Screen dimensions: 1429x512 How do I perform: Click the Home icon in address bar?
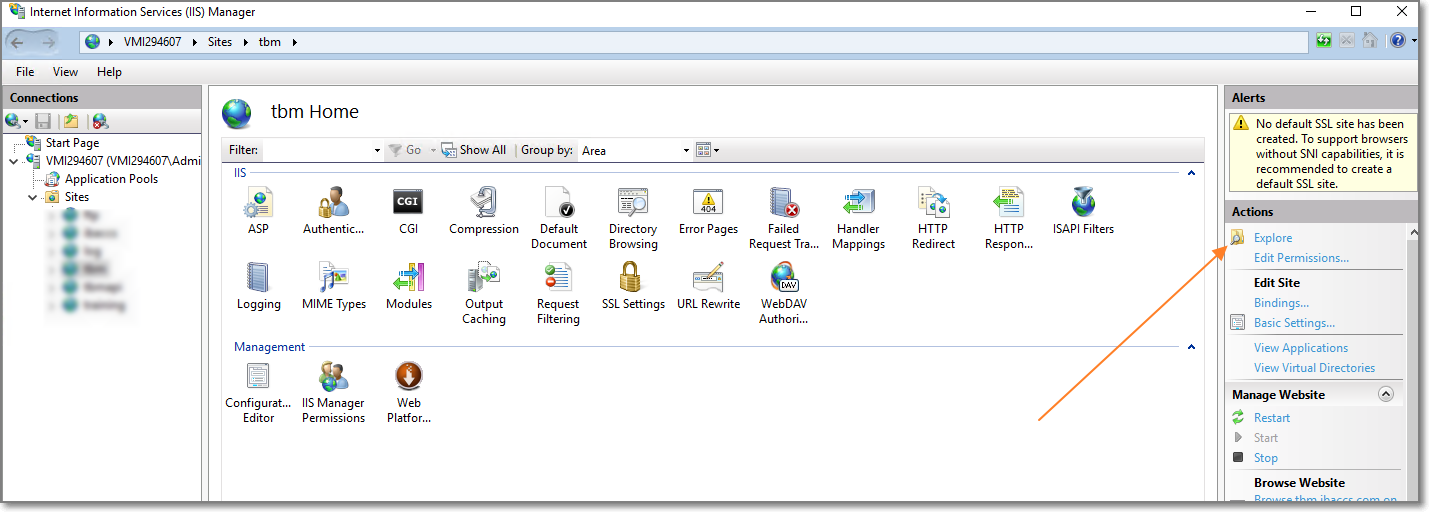pos(1370,41)
